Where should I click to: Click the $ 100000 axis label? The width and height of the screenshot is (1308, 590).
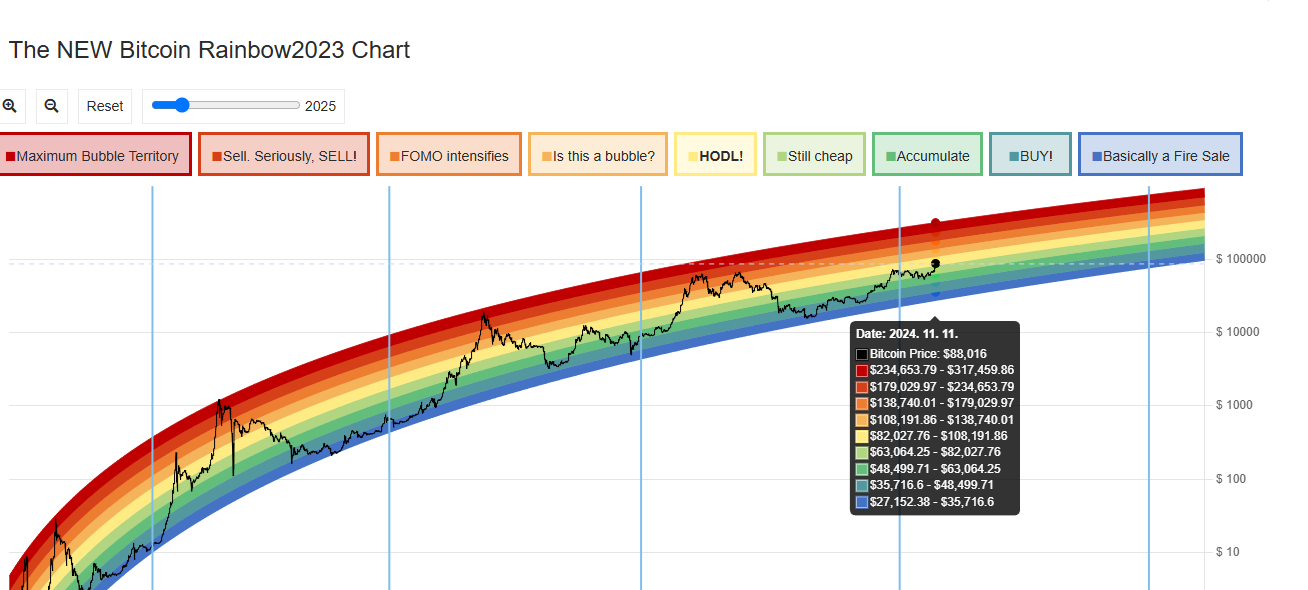tap(1241, 259)
